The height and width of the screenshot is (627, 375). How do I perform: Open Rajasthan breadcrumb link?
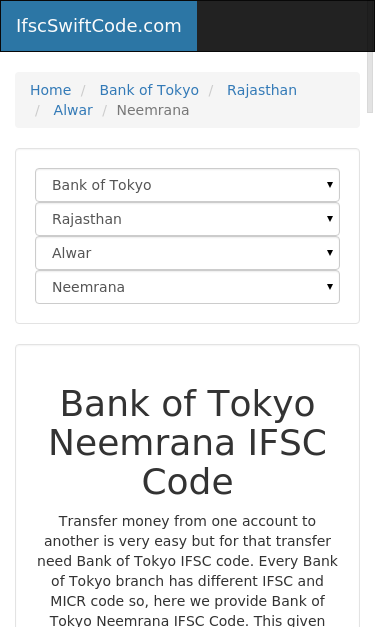pos(262,90)
